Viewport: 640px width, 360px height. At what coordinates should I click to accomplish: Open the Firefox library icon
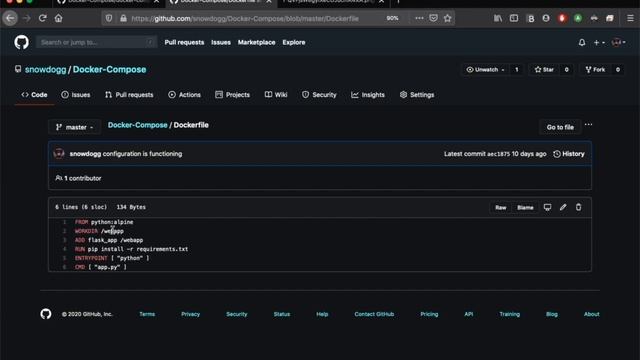coord(498,18)
